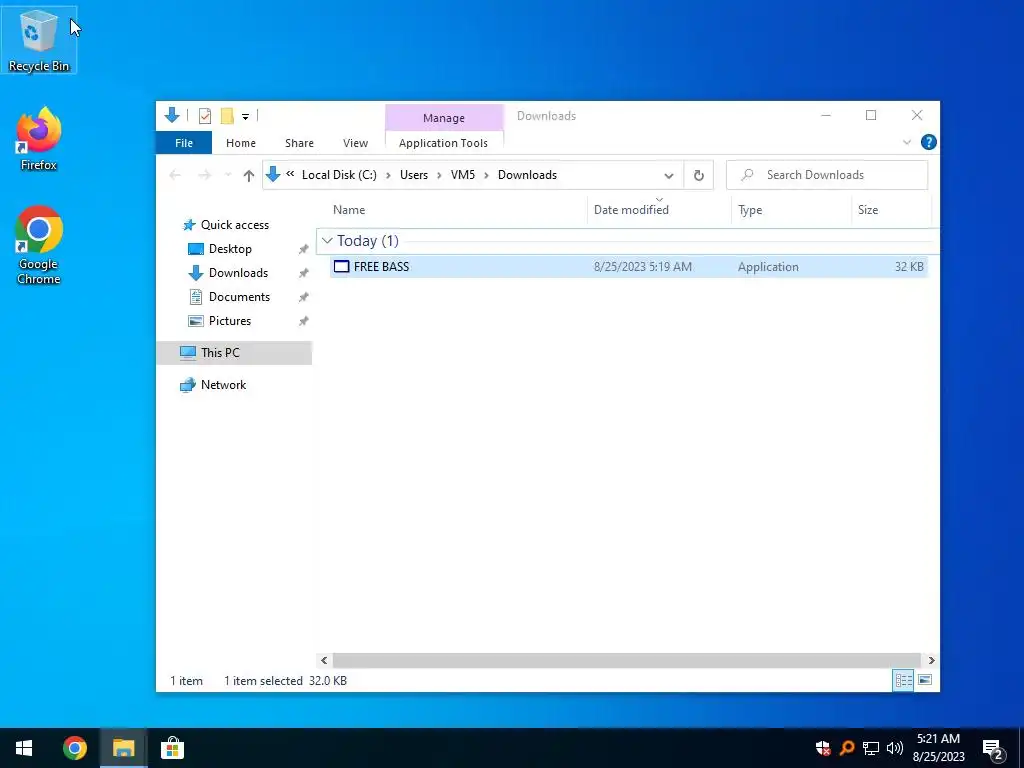1024x768 pixels.
Task: Click the pin icon next to Documents
Action: pyautogui.click(x=304, y=297)
